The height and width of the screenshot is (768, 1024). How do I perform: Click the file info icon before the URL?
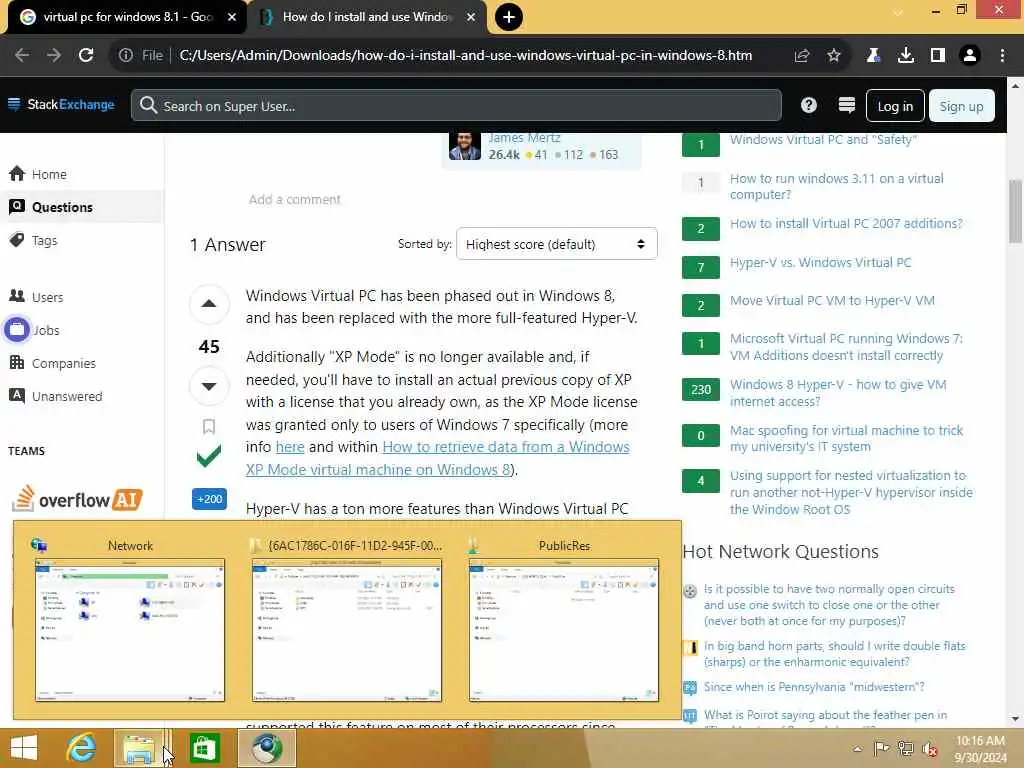coord(125,56)
